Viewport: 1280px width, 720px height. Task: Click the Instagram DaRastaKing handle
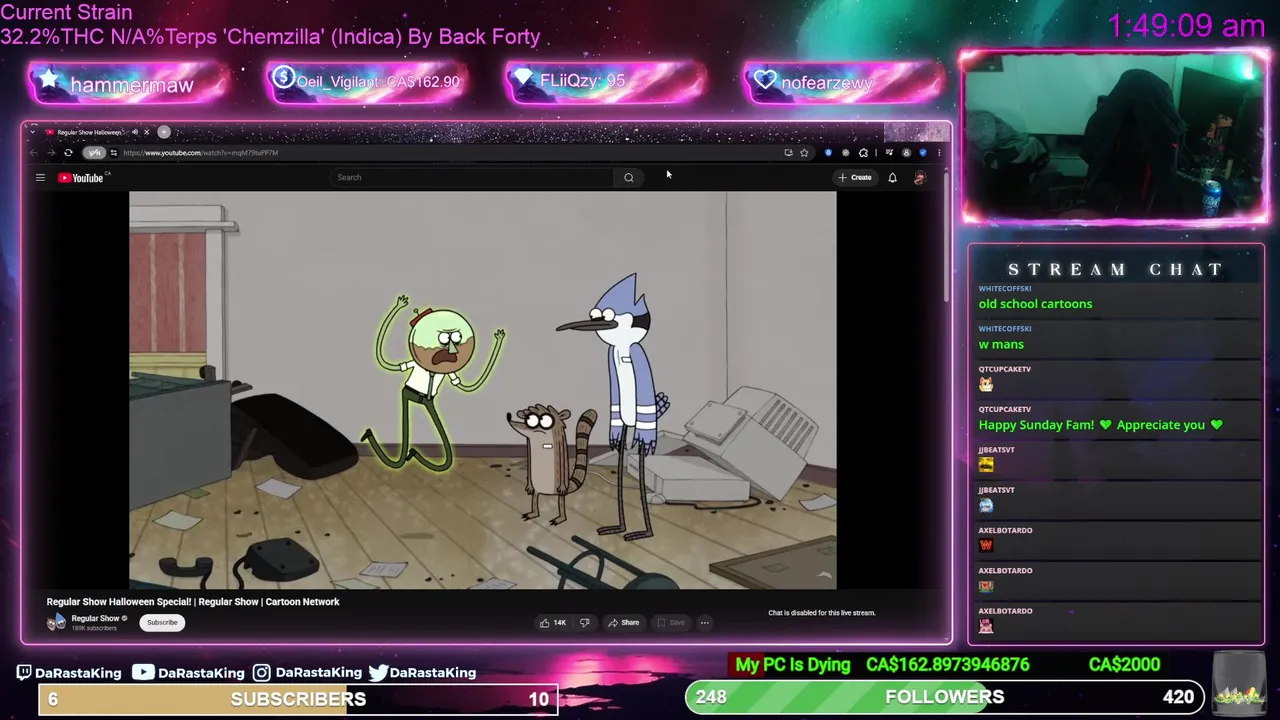[308, 673]
